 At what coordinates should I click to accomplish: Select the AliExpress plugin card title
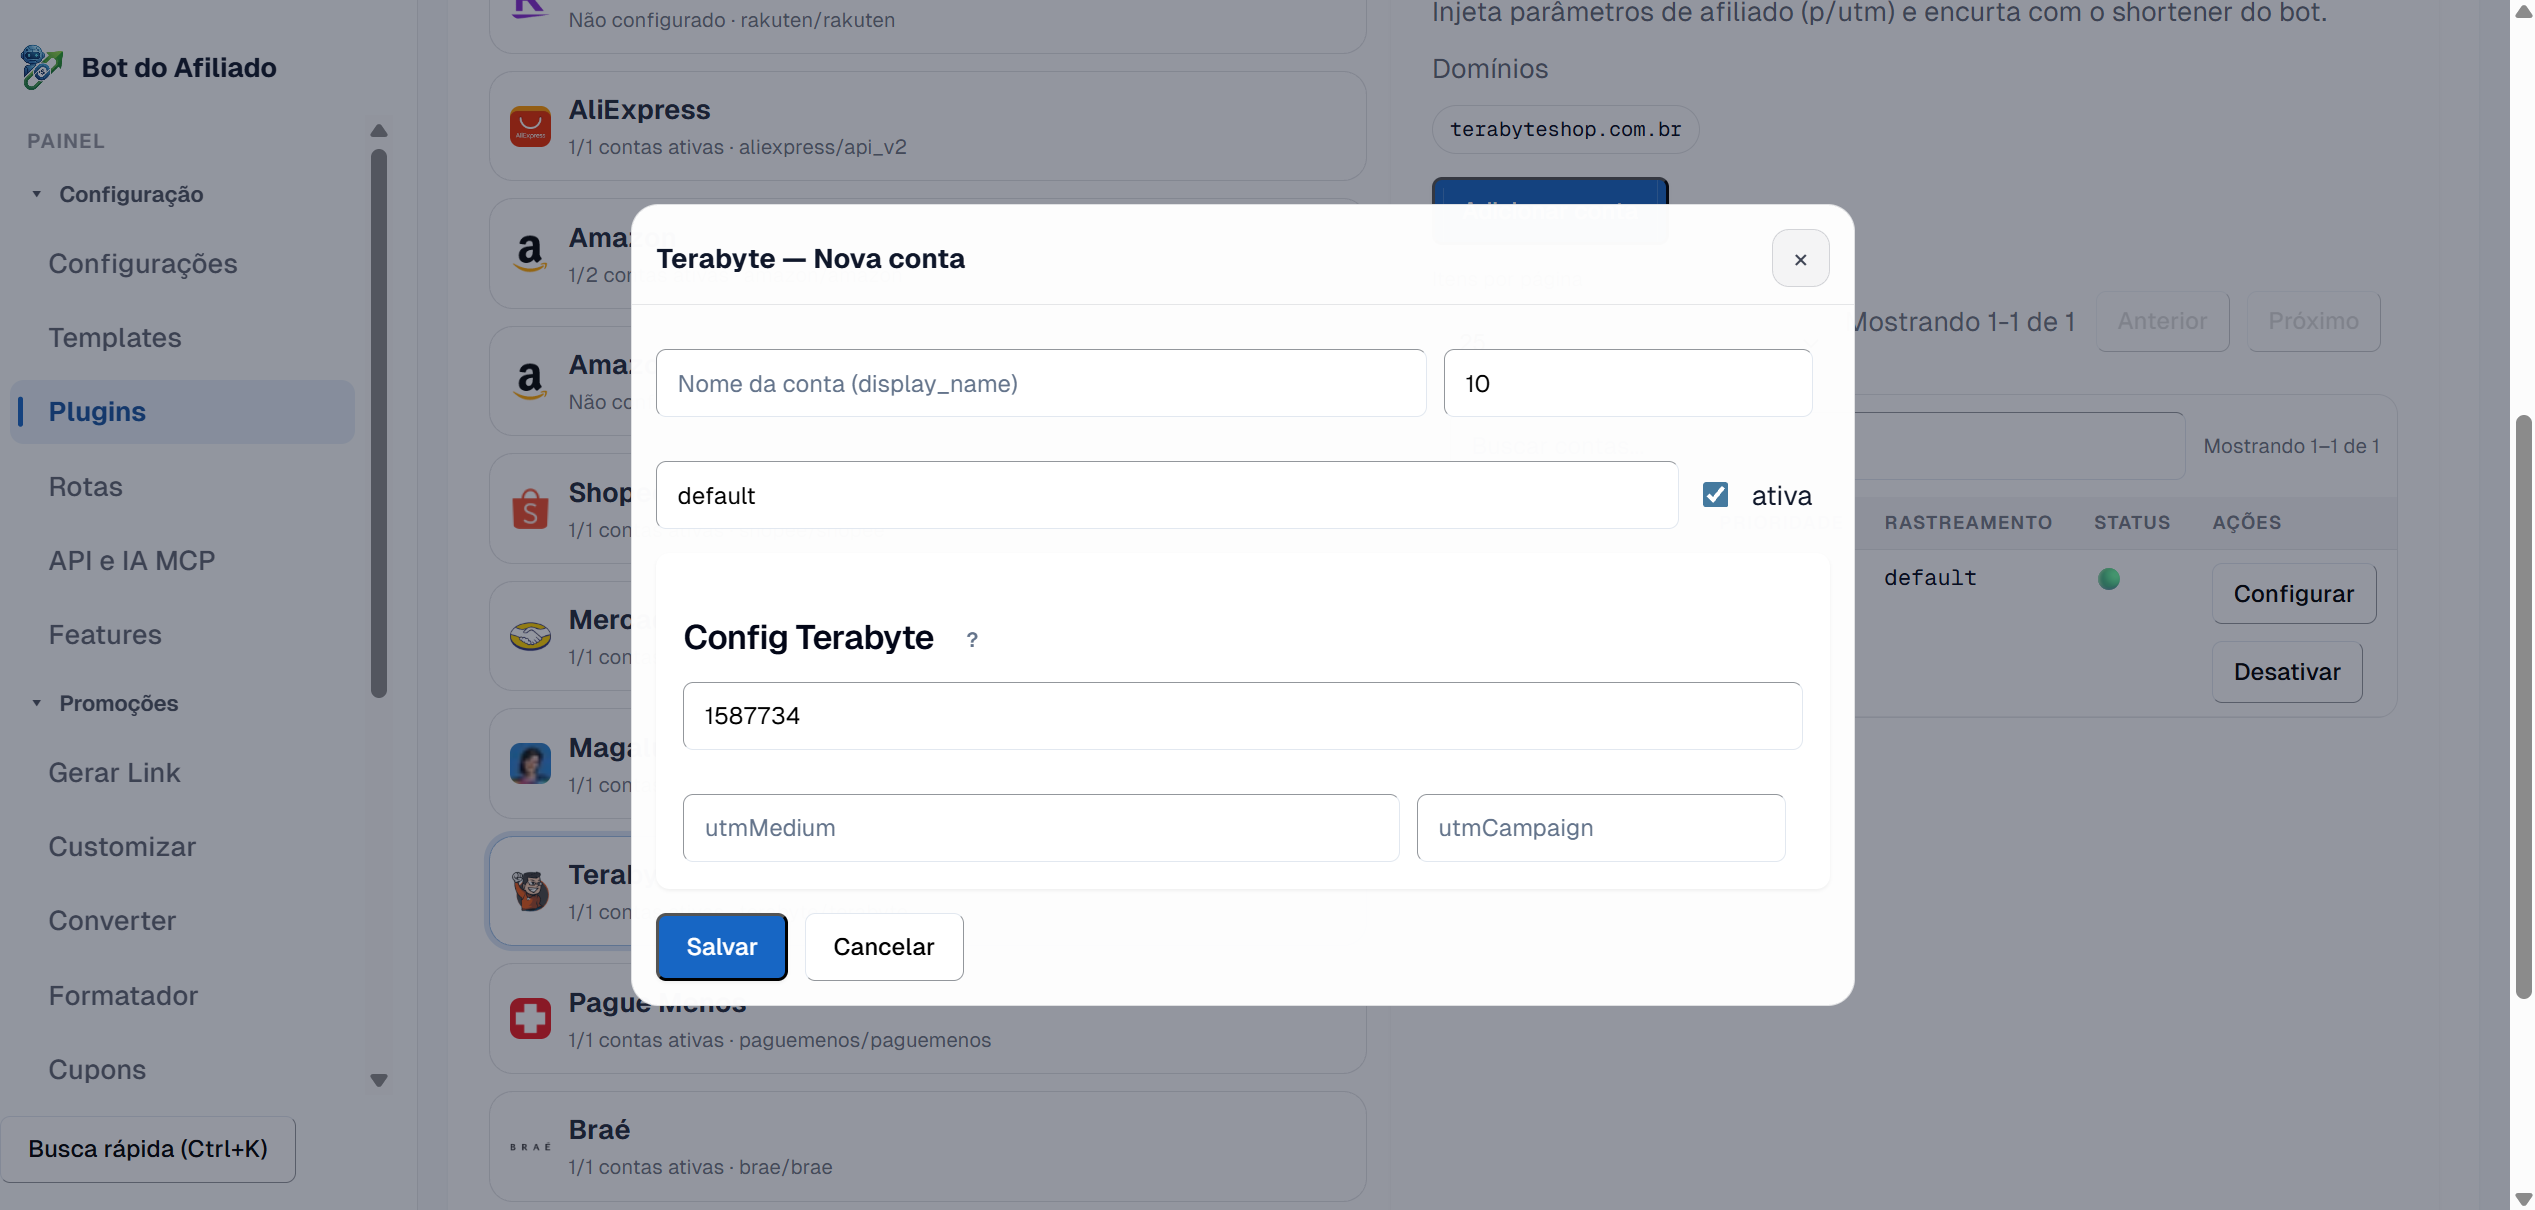[x=639, y=110]
